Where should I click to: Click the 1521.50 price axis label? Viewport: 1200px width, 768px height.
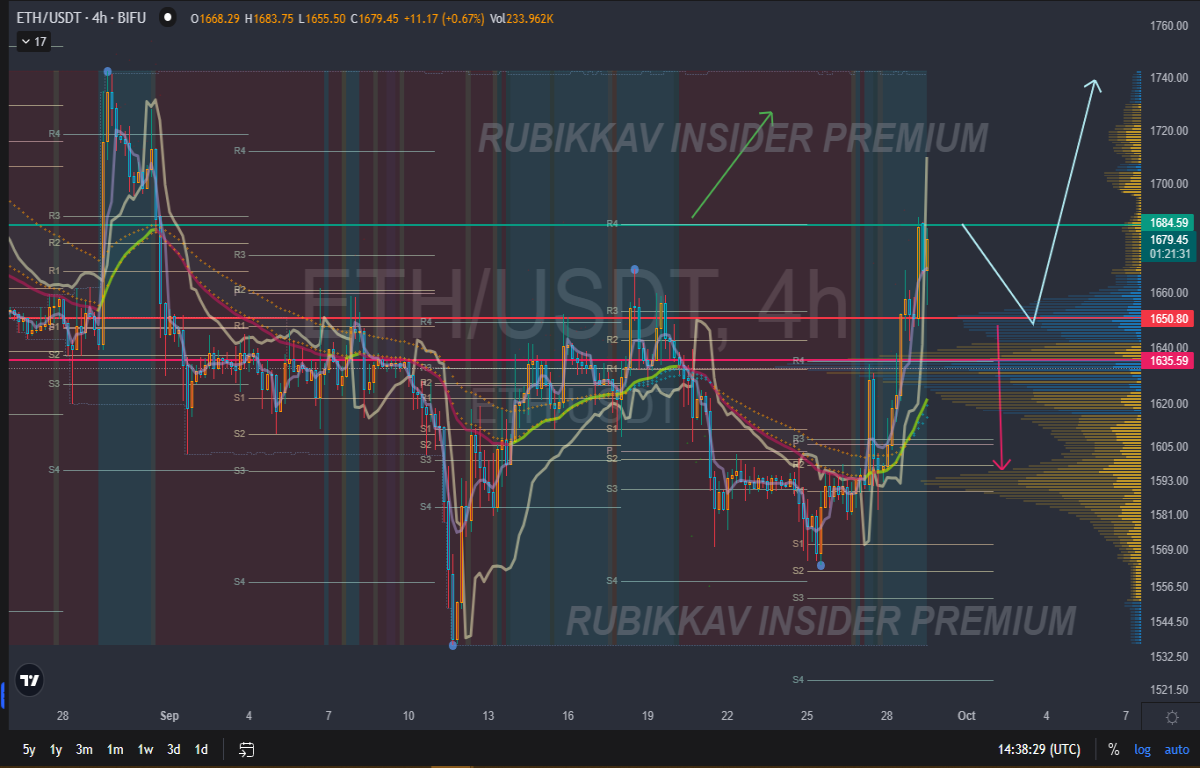(1168, 690)
